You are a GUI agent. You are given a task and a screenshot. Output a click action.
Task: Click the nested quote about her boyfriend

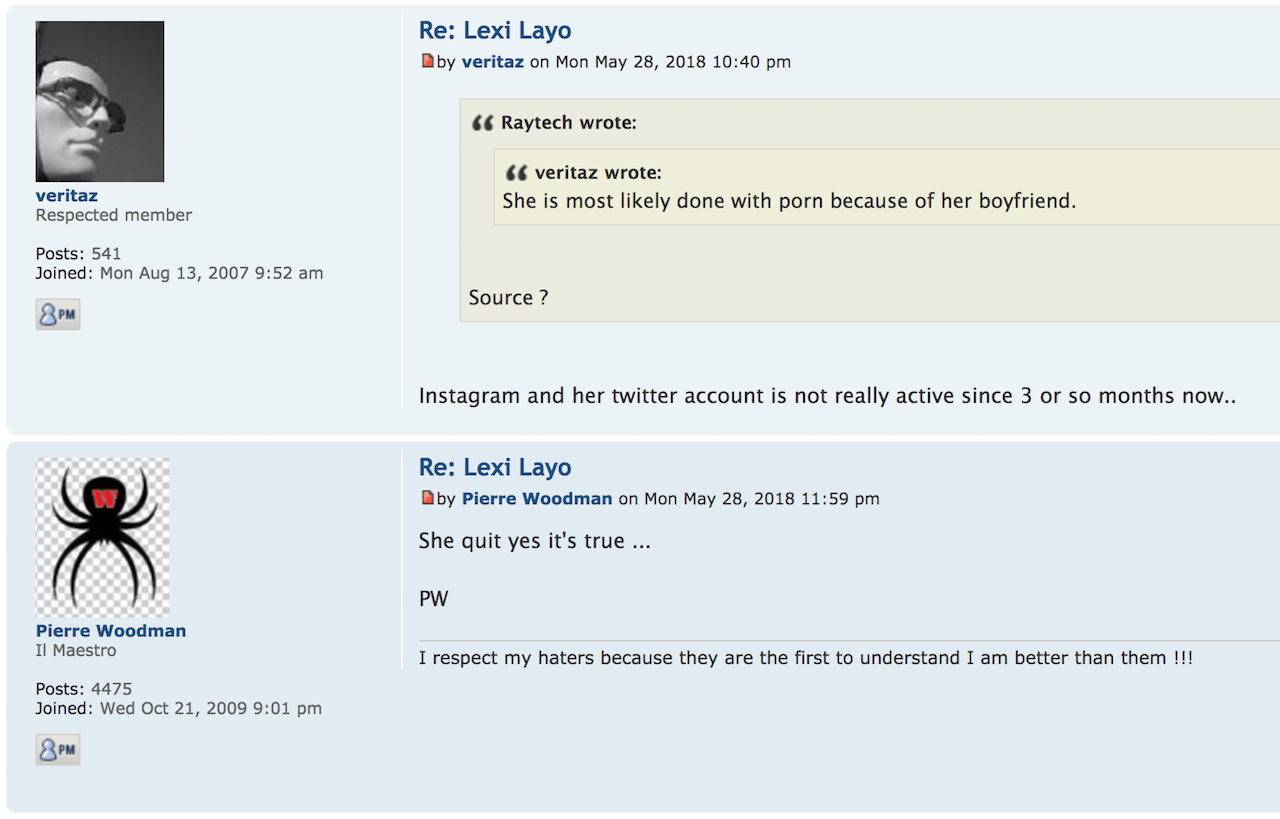pyautogui.click(x=789, y=201)
